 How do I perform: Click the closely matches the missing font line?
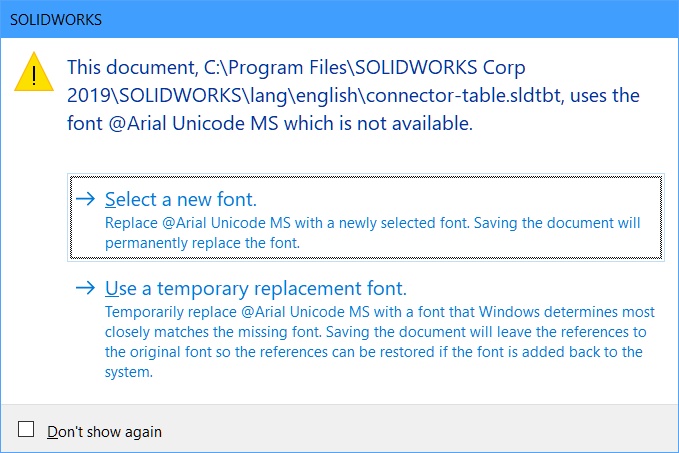375,332
